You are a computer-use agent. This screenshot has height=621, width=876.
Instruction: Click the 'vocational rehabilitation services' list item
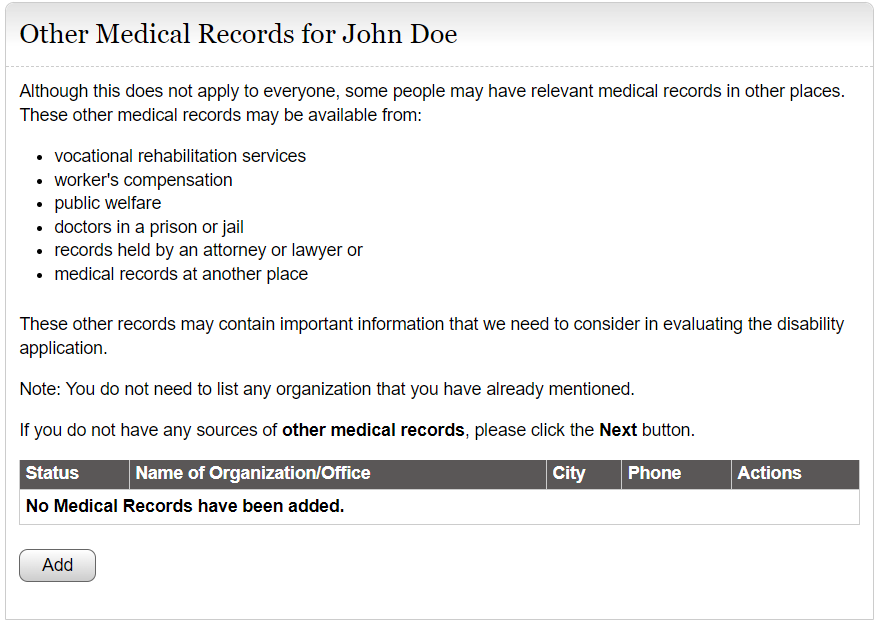tap(180, 156)
